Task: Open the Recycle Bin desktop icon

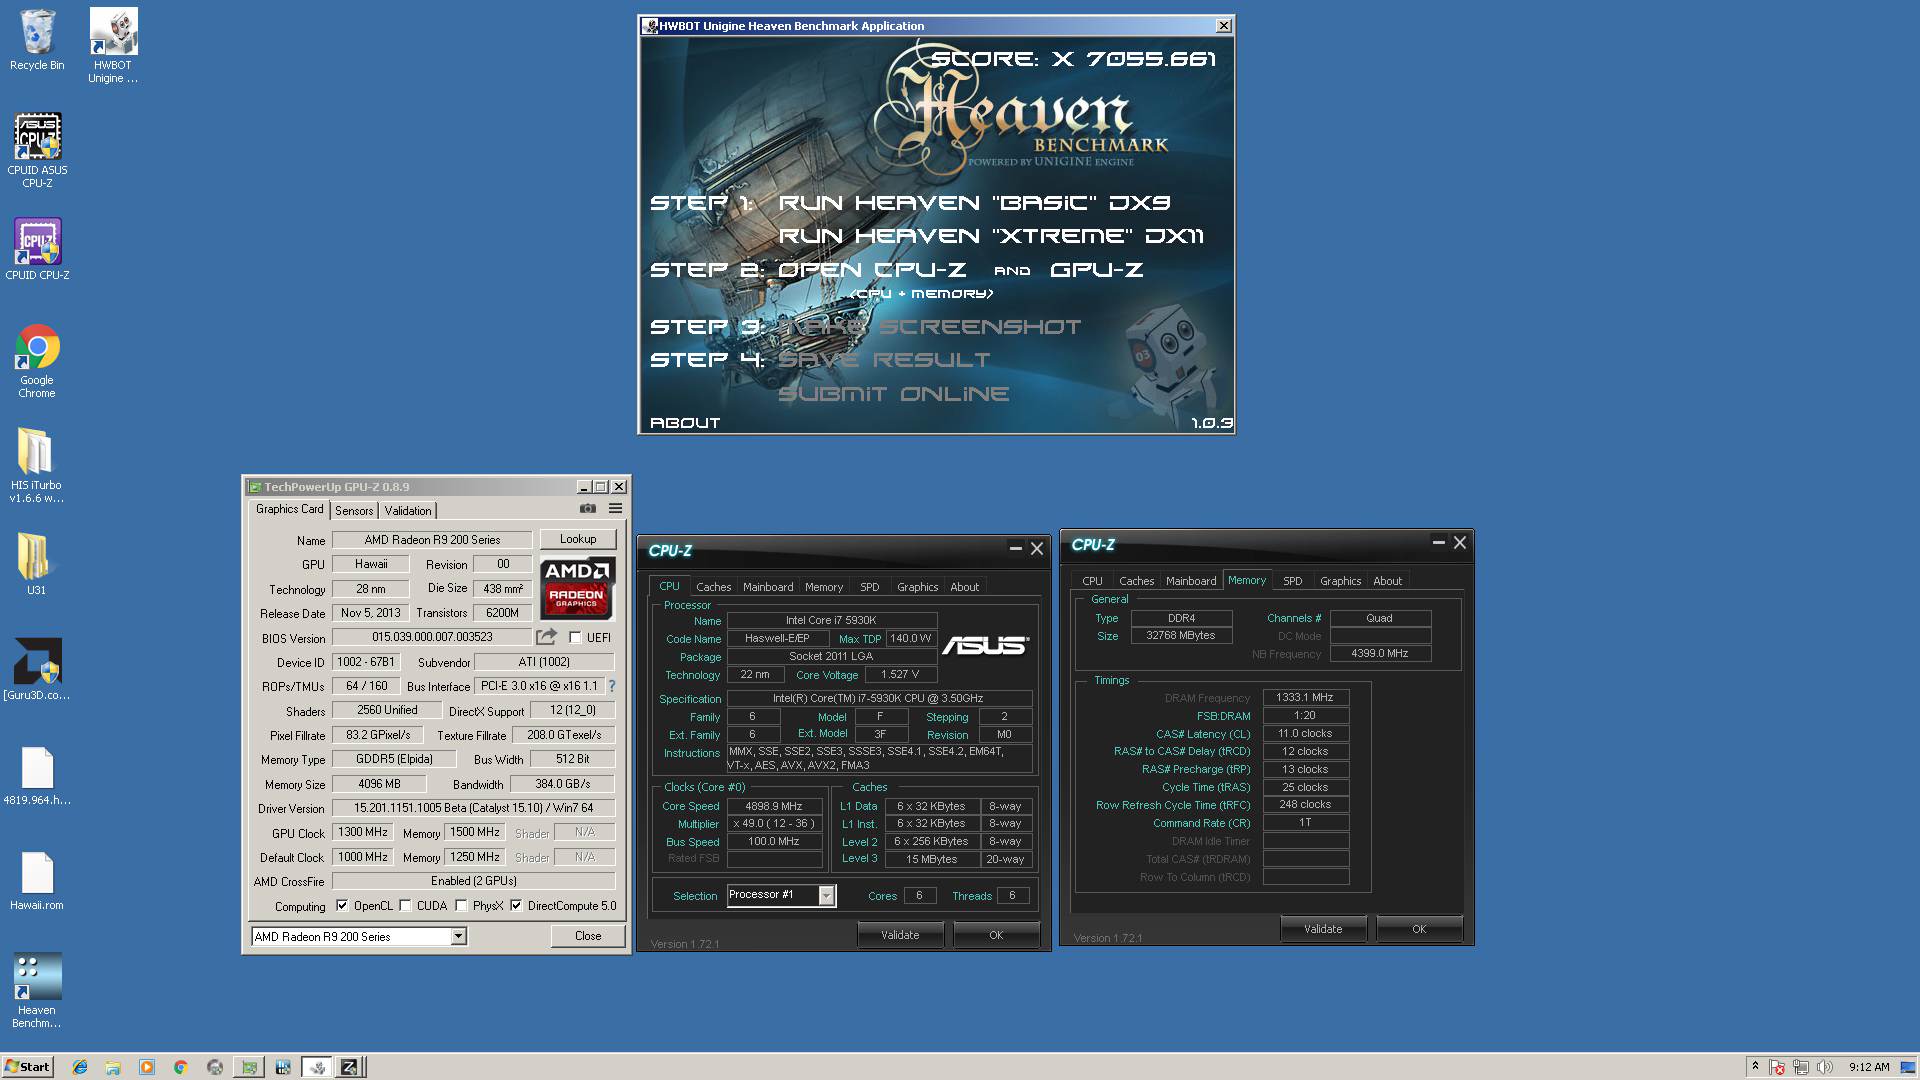Action: (x=37, y=40)
